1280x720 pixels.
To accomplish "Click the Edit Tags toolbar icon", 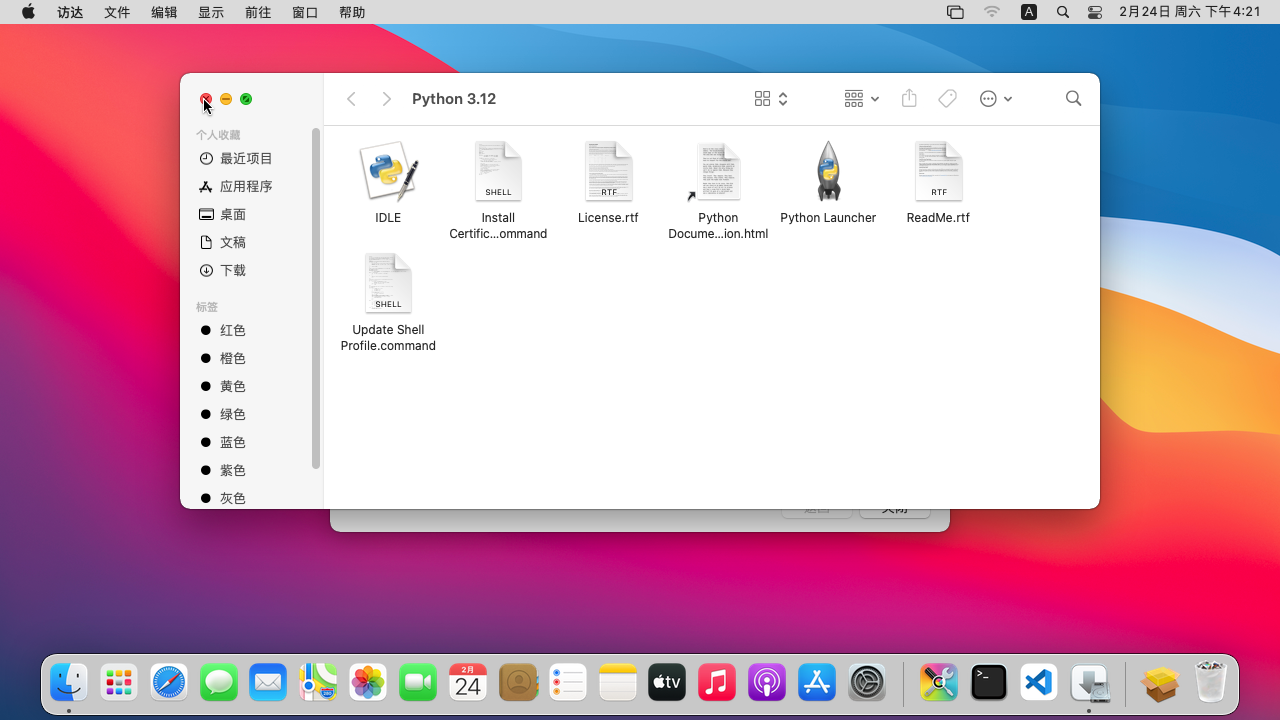I will (947, 98).
